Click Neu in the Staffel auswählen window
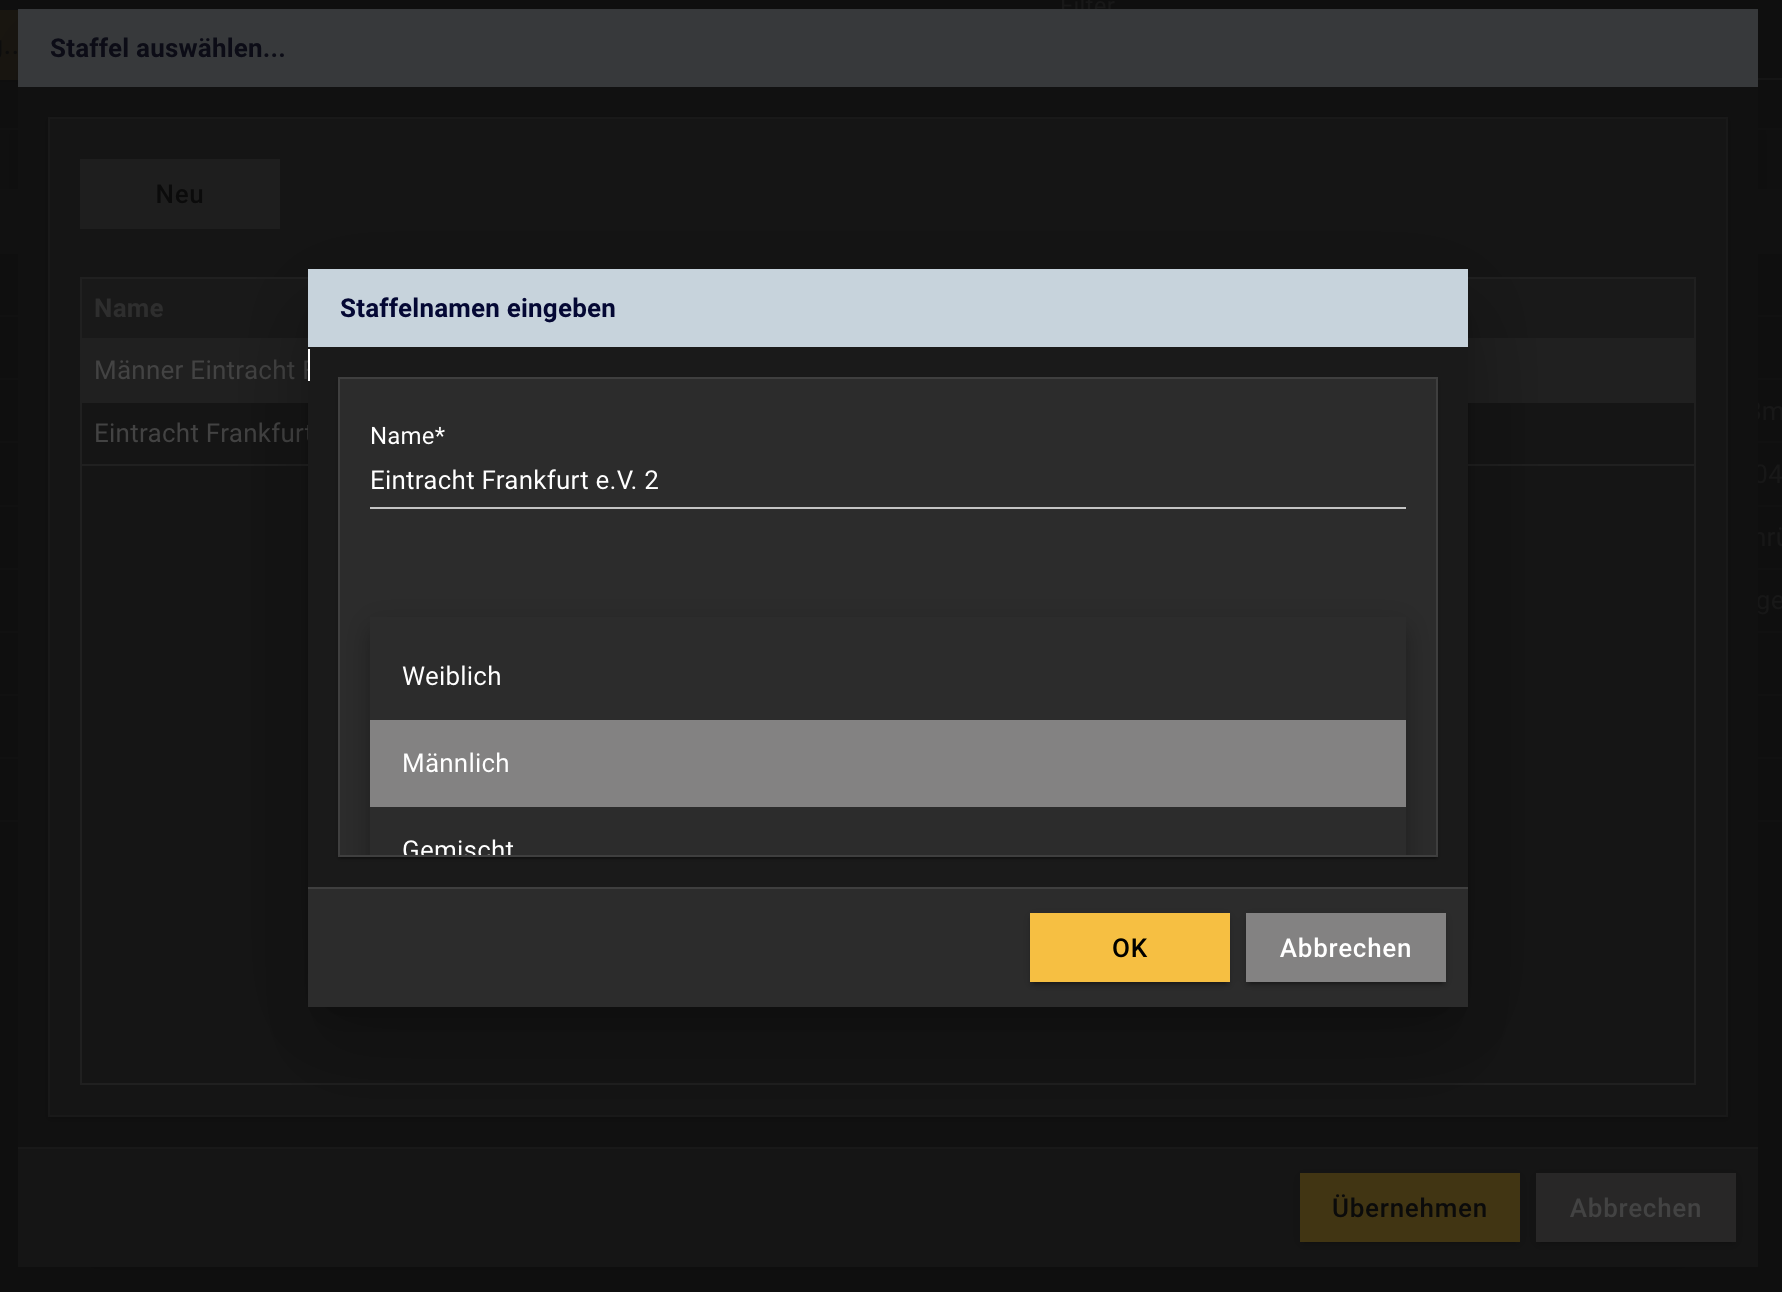This screenshot has height=1292, width=1782. click(180, 194)
